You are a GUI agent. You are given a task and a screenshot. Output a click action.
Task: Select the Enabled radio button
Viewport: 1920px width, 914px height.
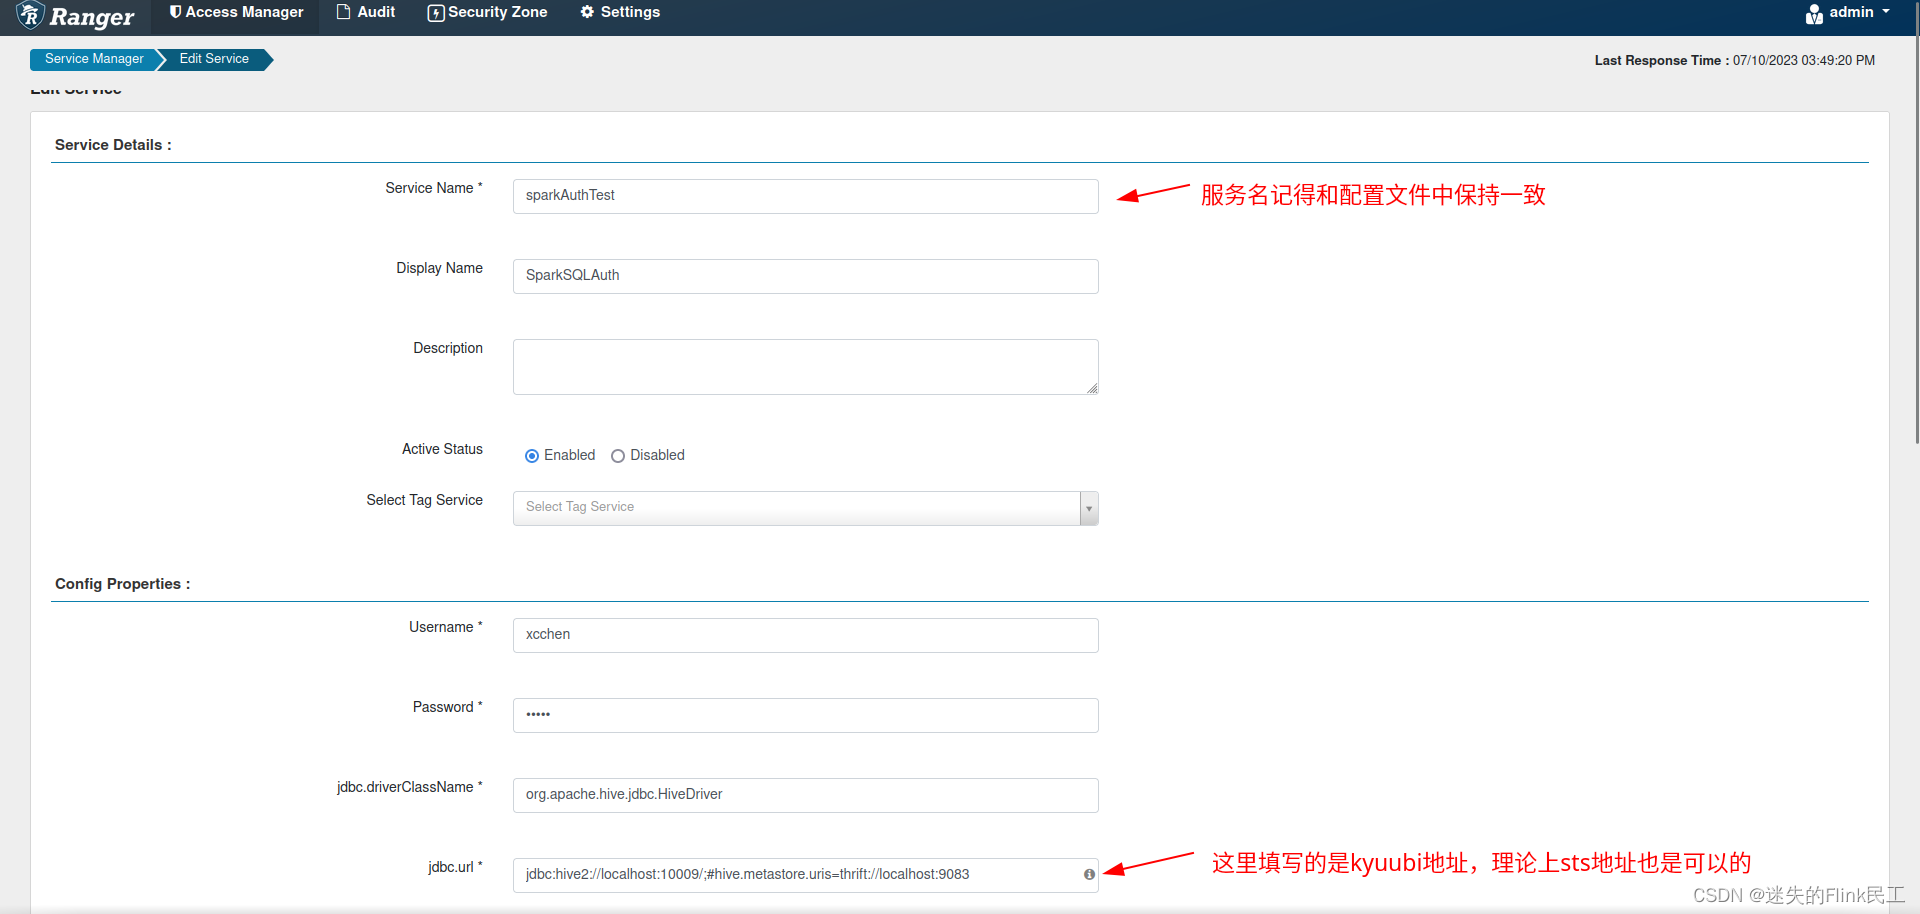pos(532,456)
